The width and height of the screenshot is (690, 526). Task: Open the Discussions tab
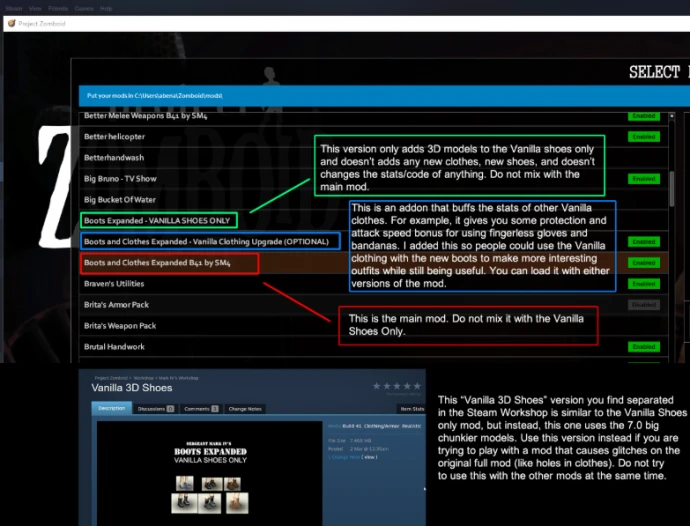click(155, 409)
